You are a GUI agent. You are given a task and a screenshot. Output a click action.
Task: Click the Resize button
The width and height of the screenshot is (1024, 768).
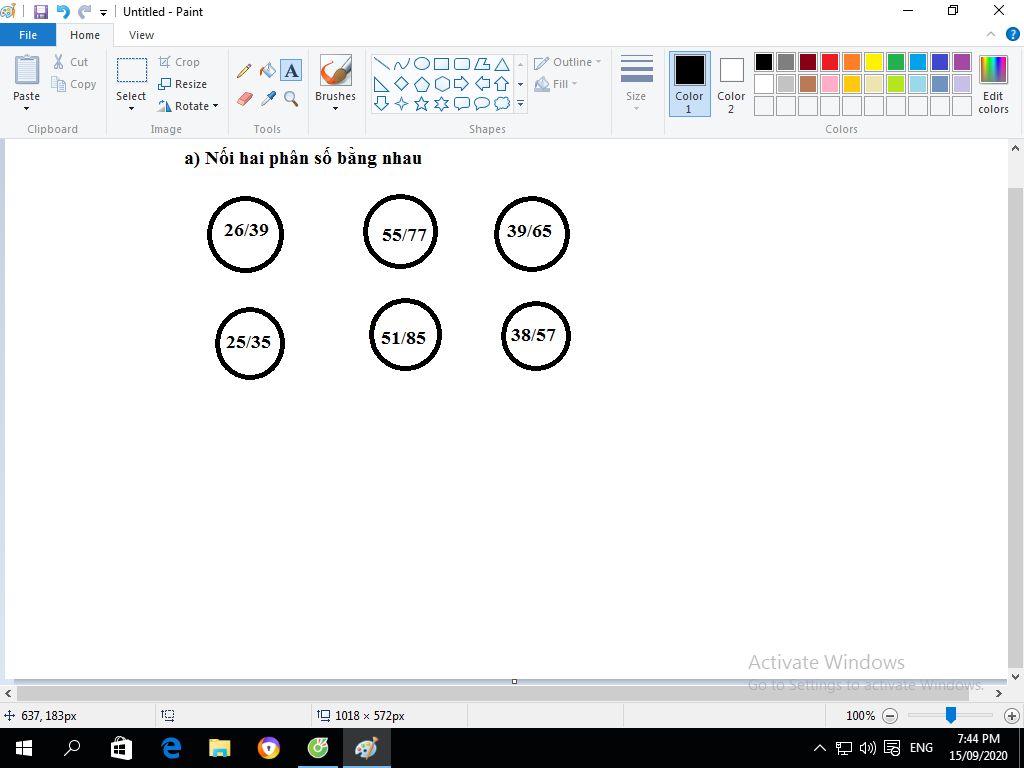pos(183,84)
